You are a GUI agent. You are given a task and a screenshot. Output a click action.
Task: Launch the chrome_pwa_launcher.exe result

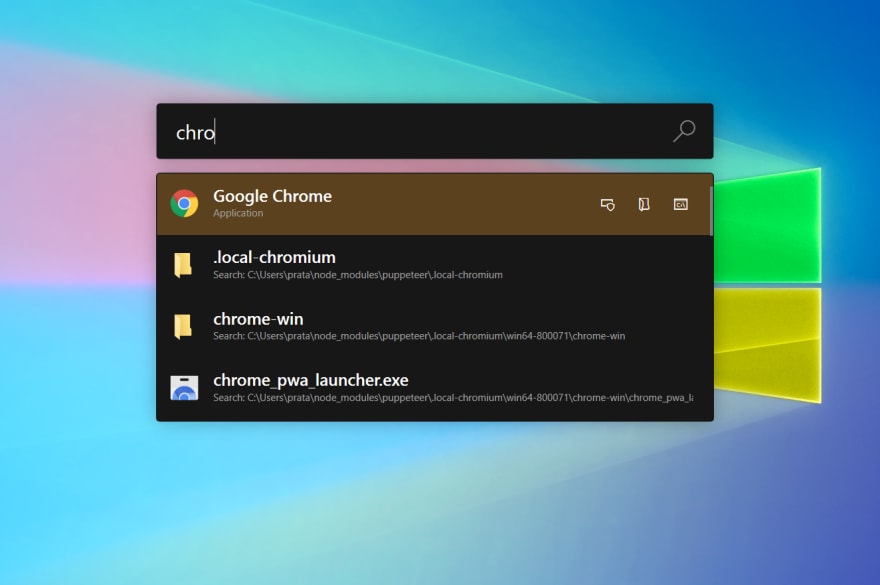click(x=435, y=389)
